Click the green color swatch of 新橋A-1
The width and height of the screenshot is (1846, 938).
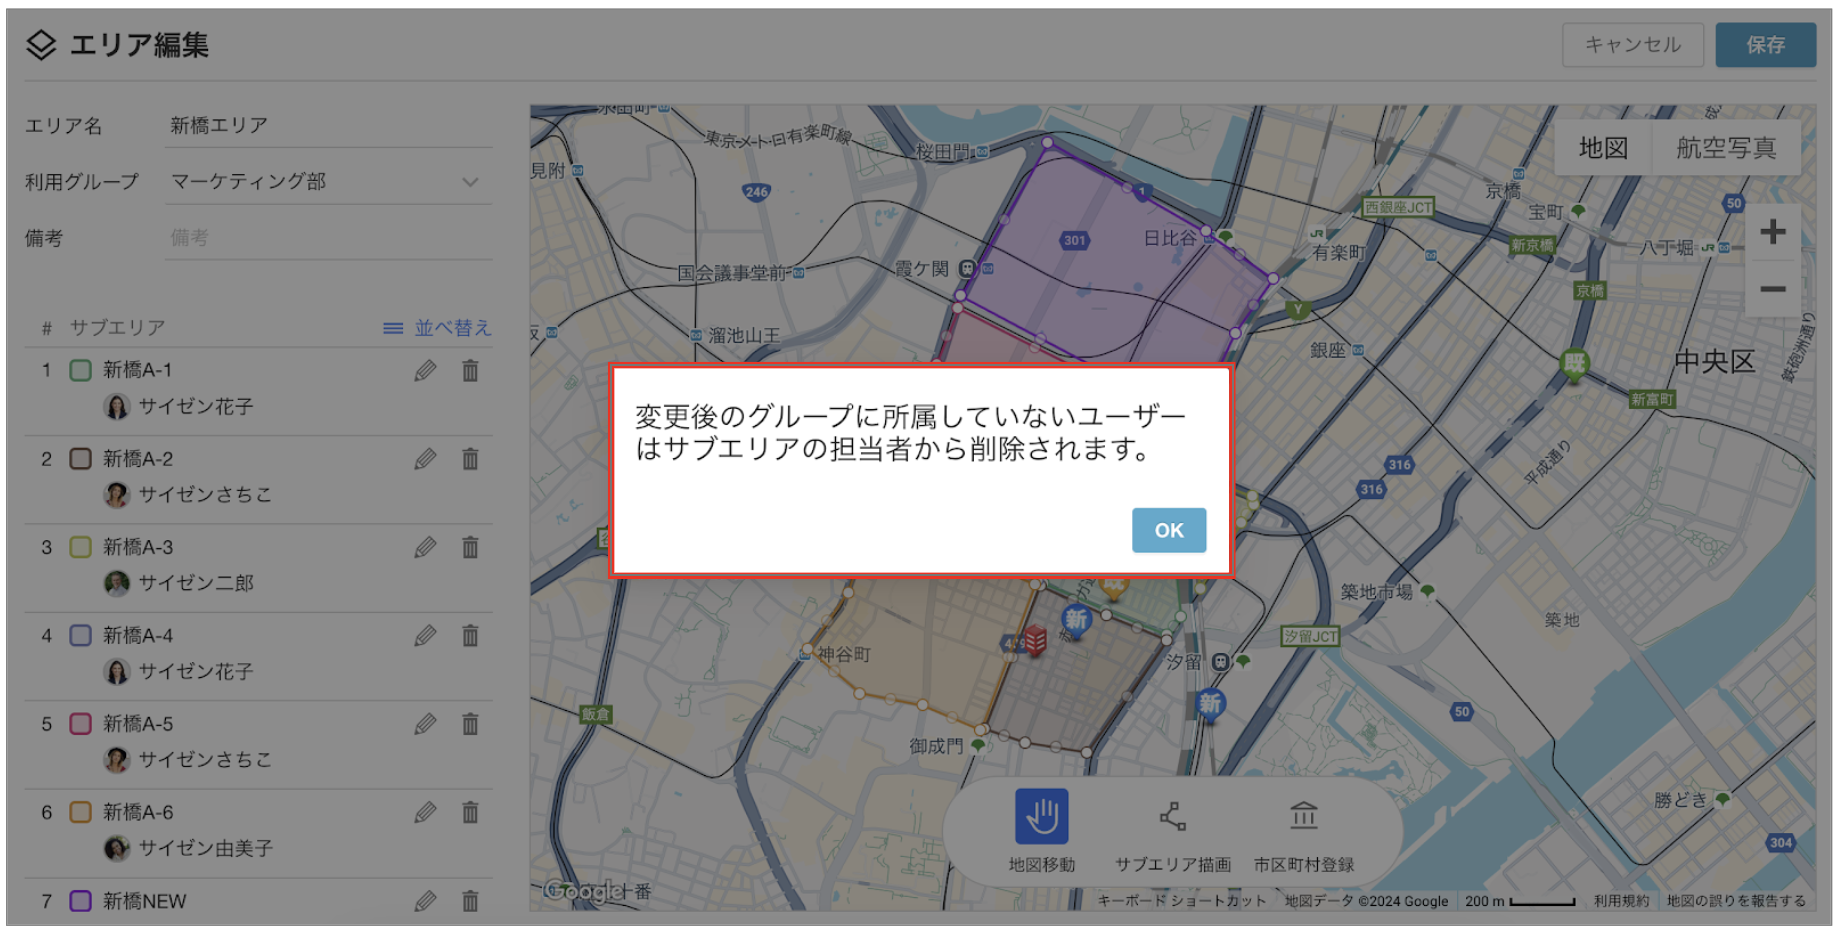tap(81, 371)
